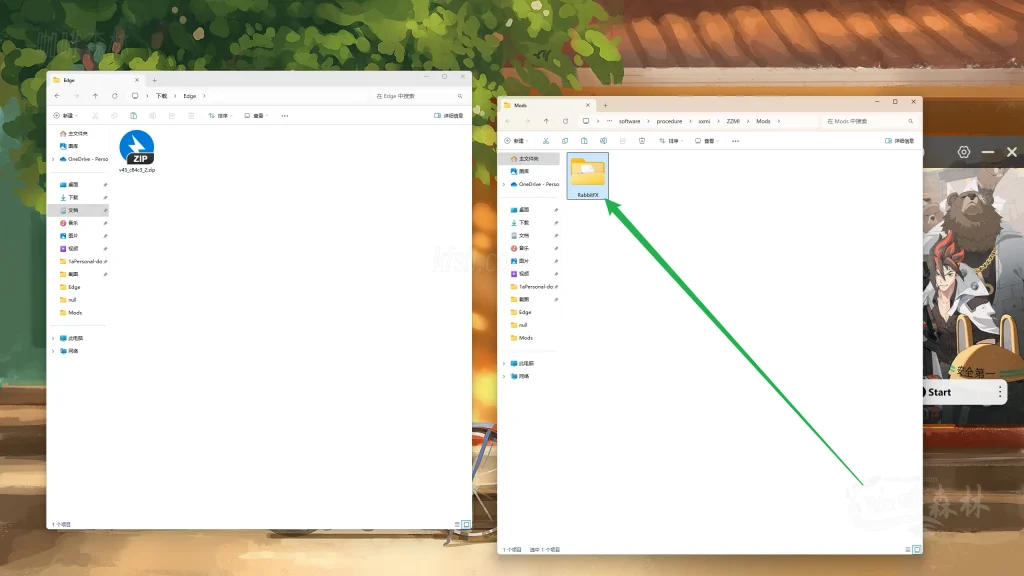The height and width of the screenshot is (576, 1024).
Task: Click the 'procedure' breadcrumb in Mods window
Action: pyautogui.click(x=669, y=121)
